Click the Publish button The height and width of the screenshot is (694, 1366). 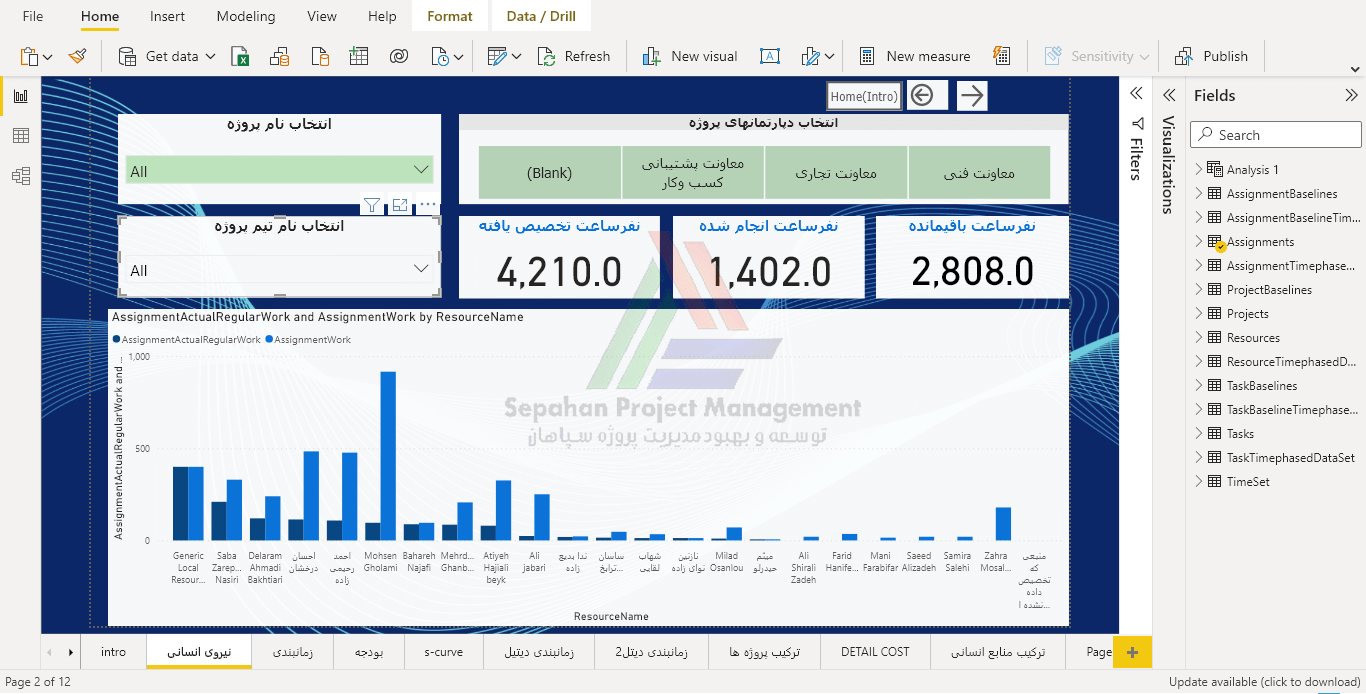point(1212,56)
